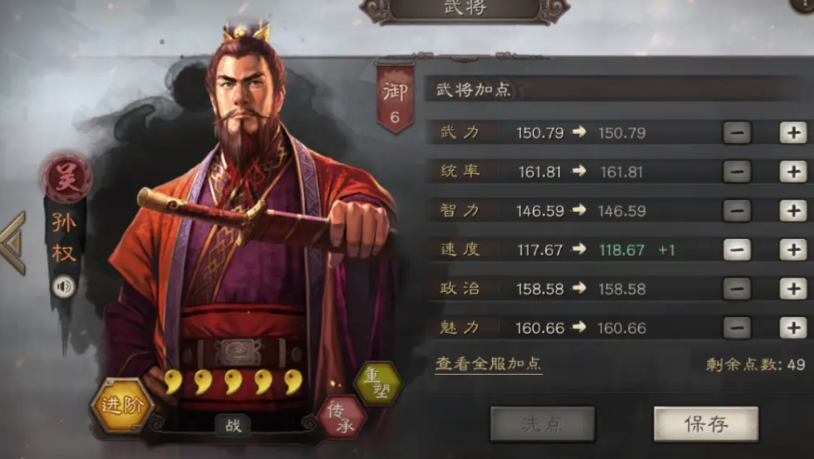Add a point to 智力

(x=793, y=210)
